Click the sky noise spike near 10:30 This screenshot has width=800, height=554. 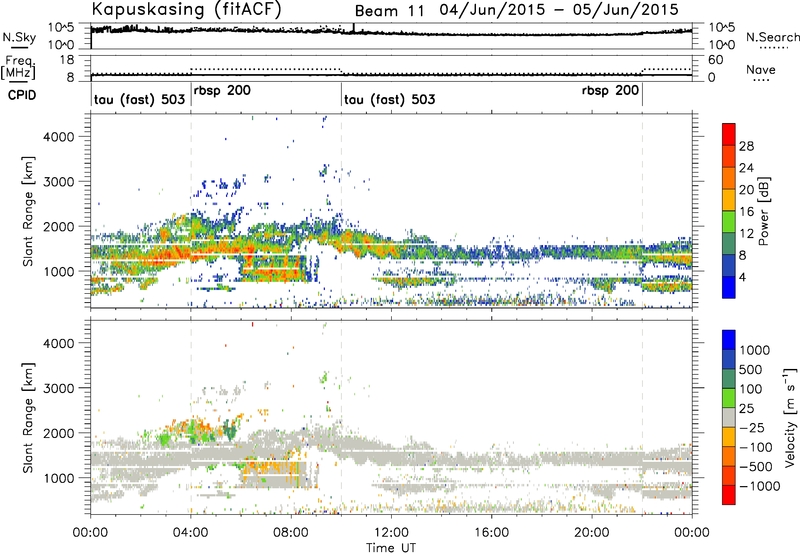click(353, 28)
